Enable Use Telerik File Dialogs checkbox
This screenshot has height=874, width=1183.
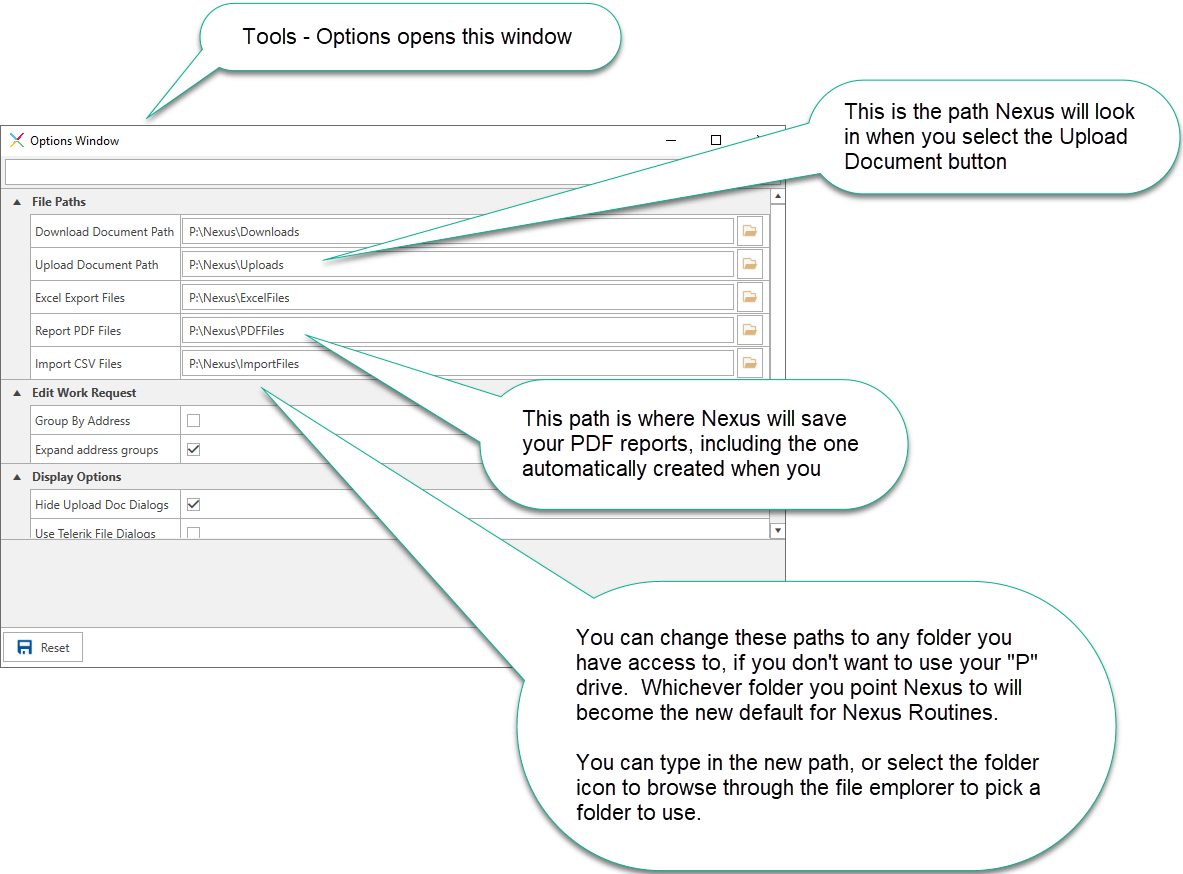(194, 533)
